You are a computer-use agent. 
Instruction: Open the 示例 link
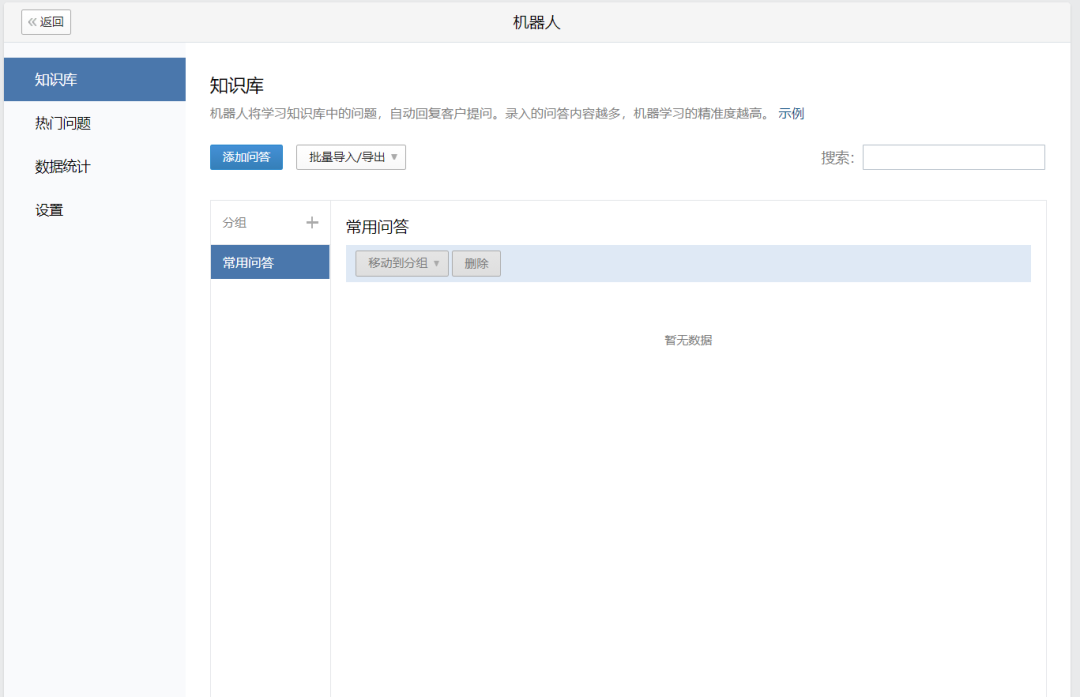coord(791,114)
